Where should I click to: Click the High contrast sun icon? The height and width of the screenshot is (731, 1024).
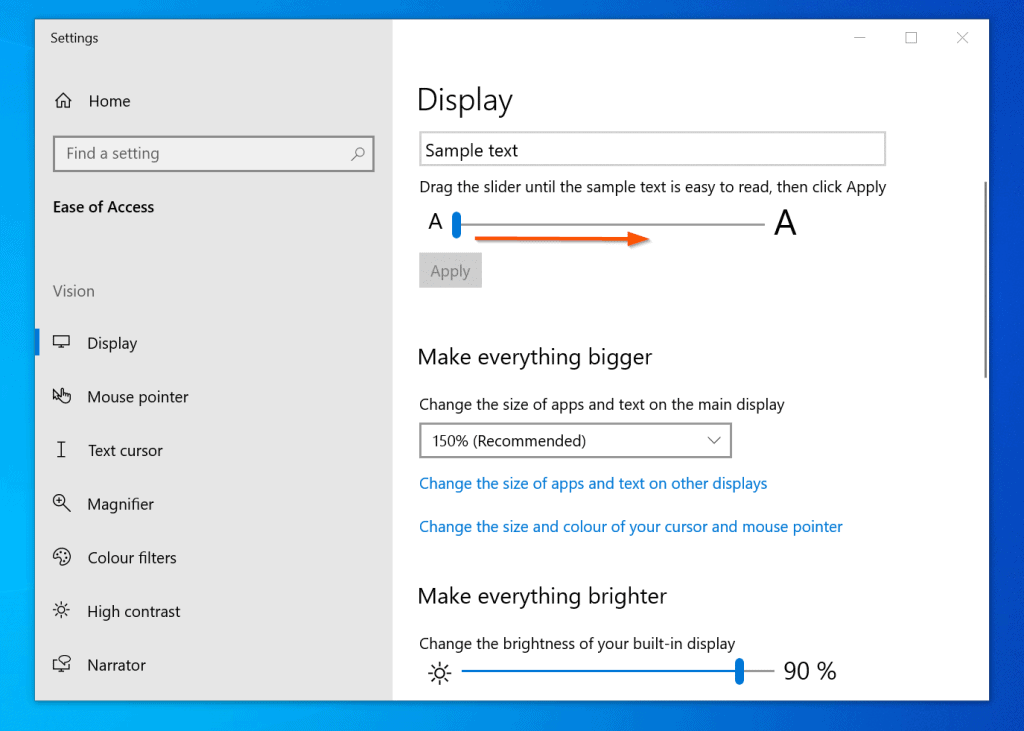[x=61, y=610]
